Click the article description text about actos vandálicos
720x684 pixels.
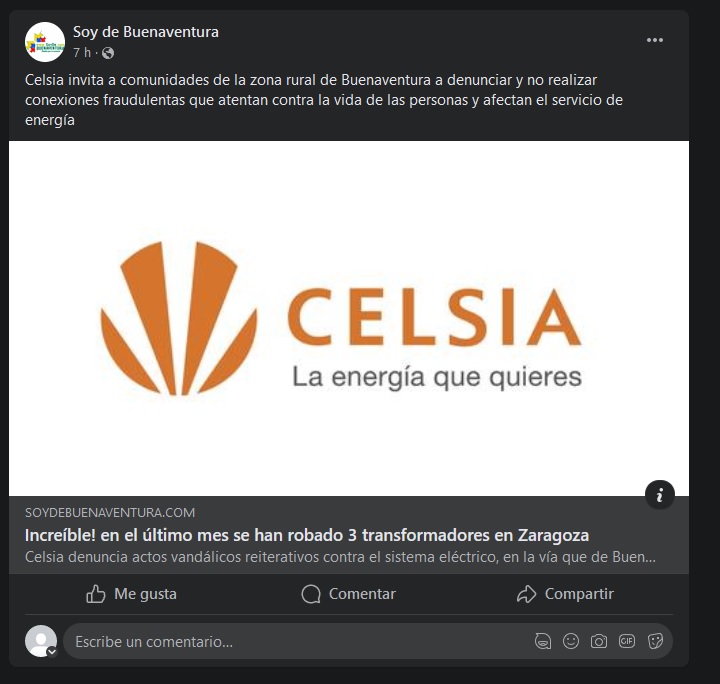340,557
